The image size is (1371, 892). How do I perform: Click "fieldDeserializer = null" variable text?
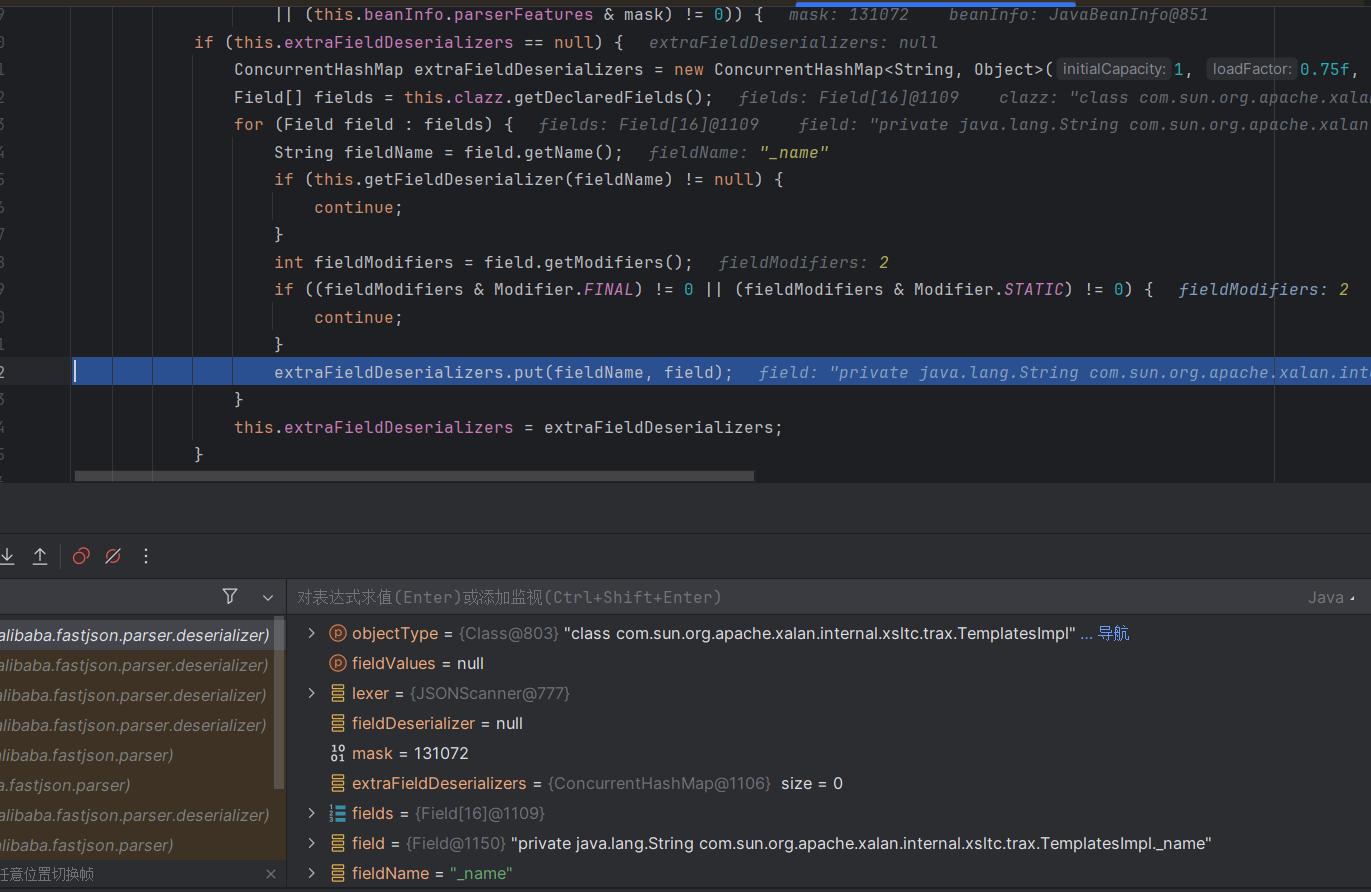pyautogui.click(x=437, y=723)
